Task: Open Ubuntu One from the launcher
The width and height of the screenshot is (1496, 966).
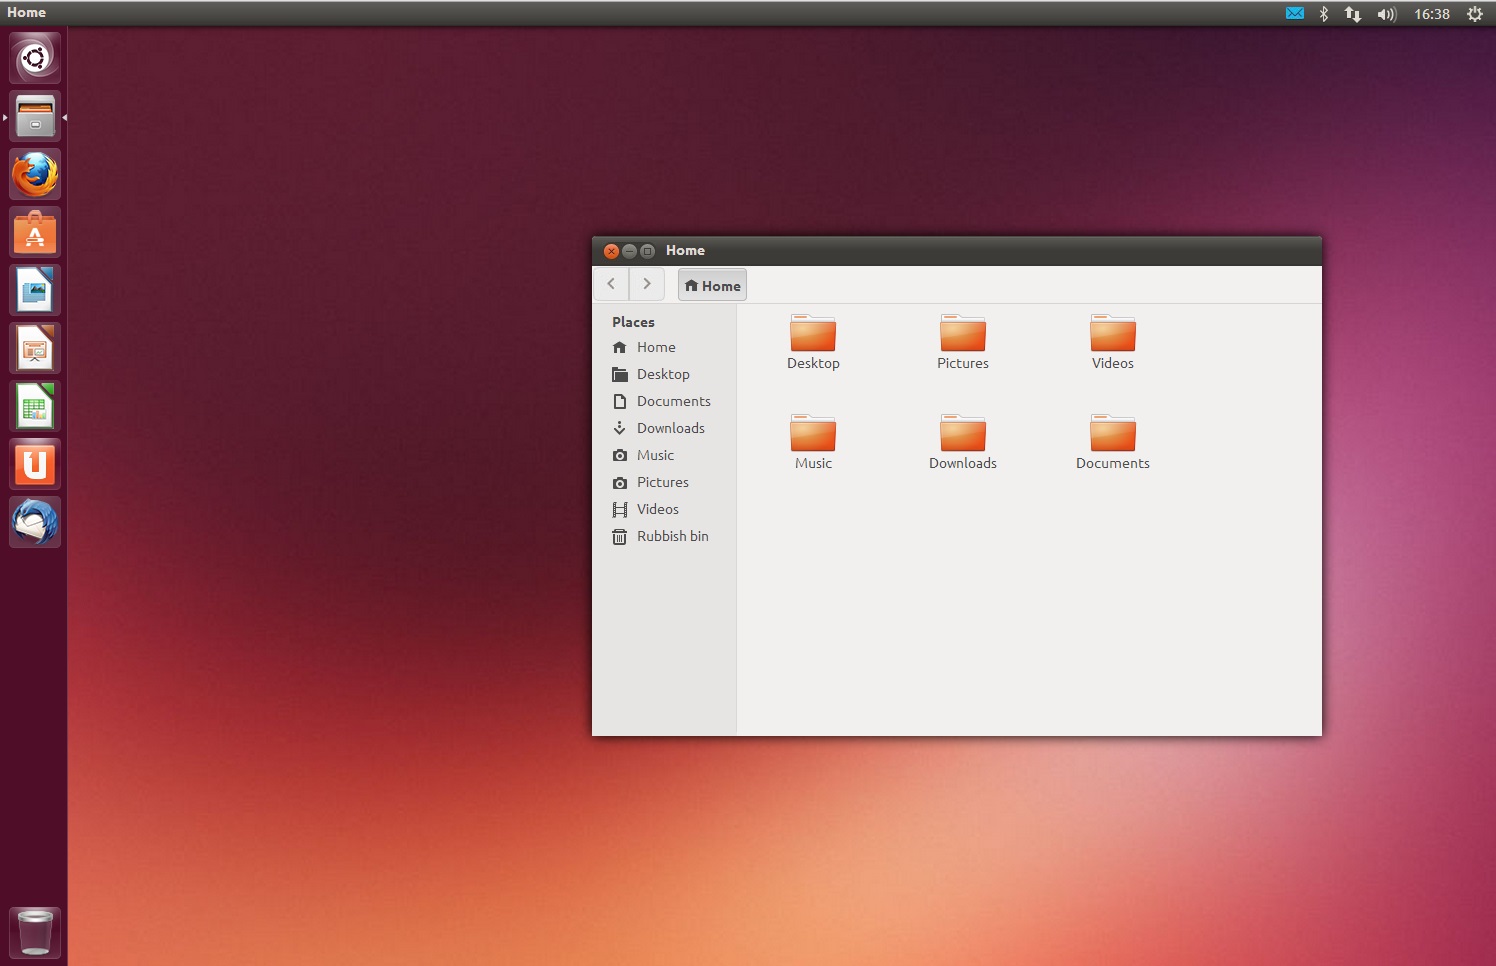Action: (x=34, y=463)
